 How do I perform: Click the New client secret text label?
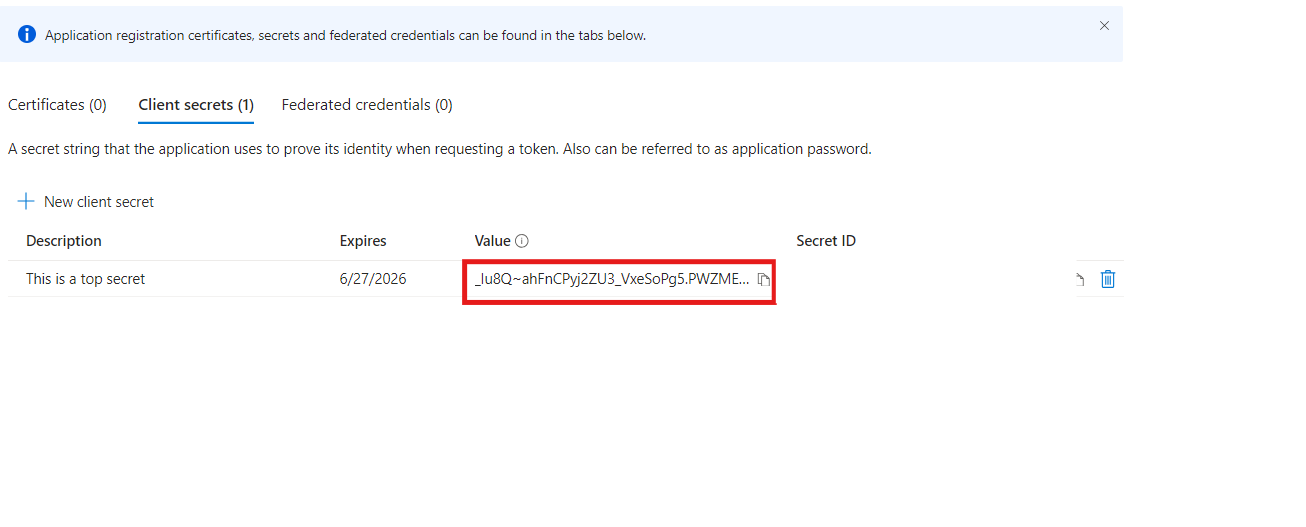[x=99, y=202]
